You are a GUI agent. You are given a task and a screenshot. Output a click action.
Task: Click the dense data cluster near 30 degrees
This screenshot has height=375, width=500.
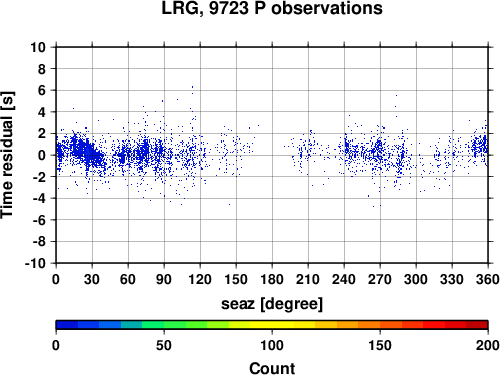click(x=87, y=153)
